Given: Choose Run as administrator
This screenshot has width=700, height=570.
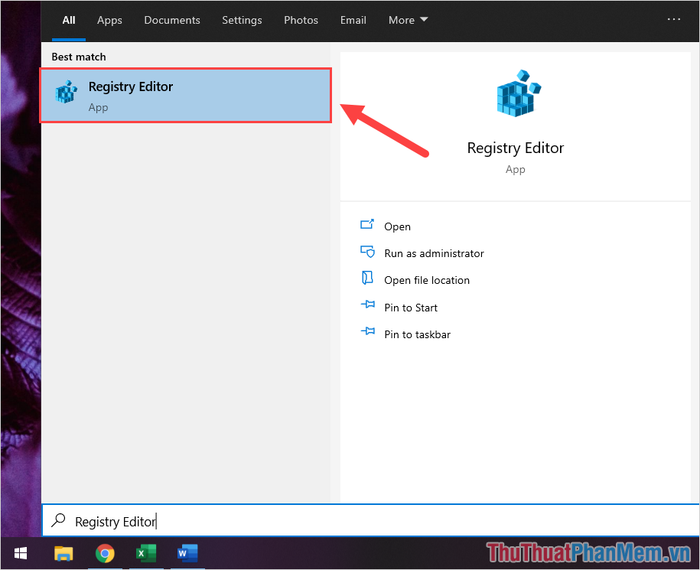Looking at the screenshot, I should tap(434, 254).
